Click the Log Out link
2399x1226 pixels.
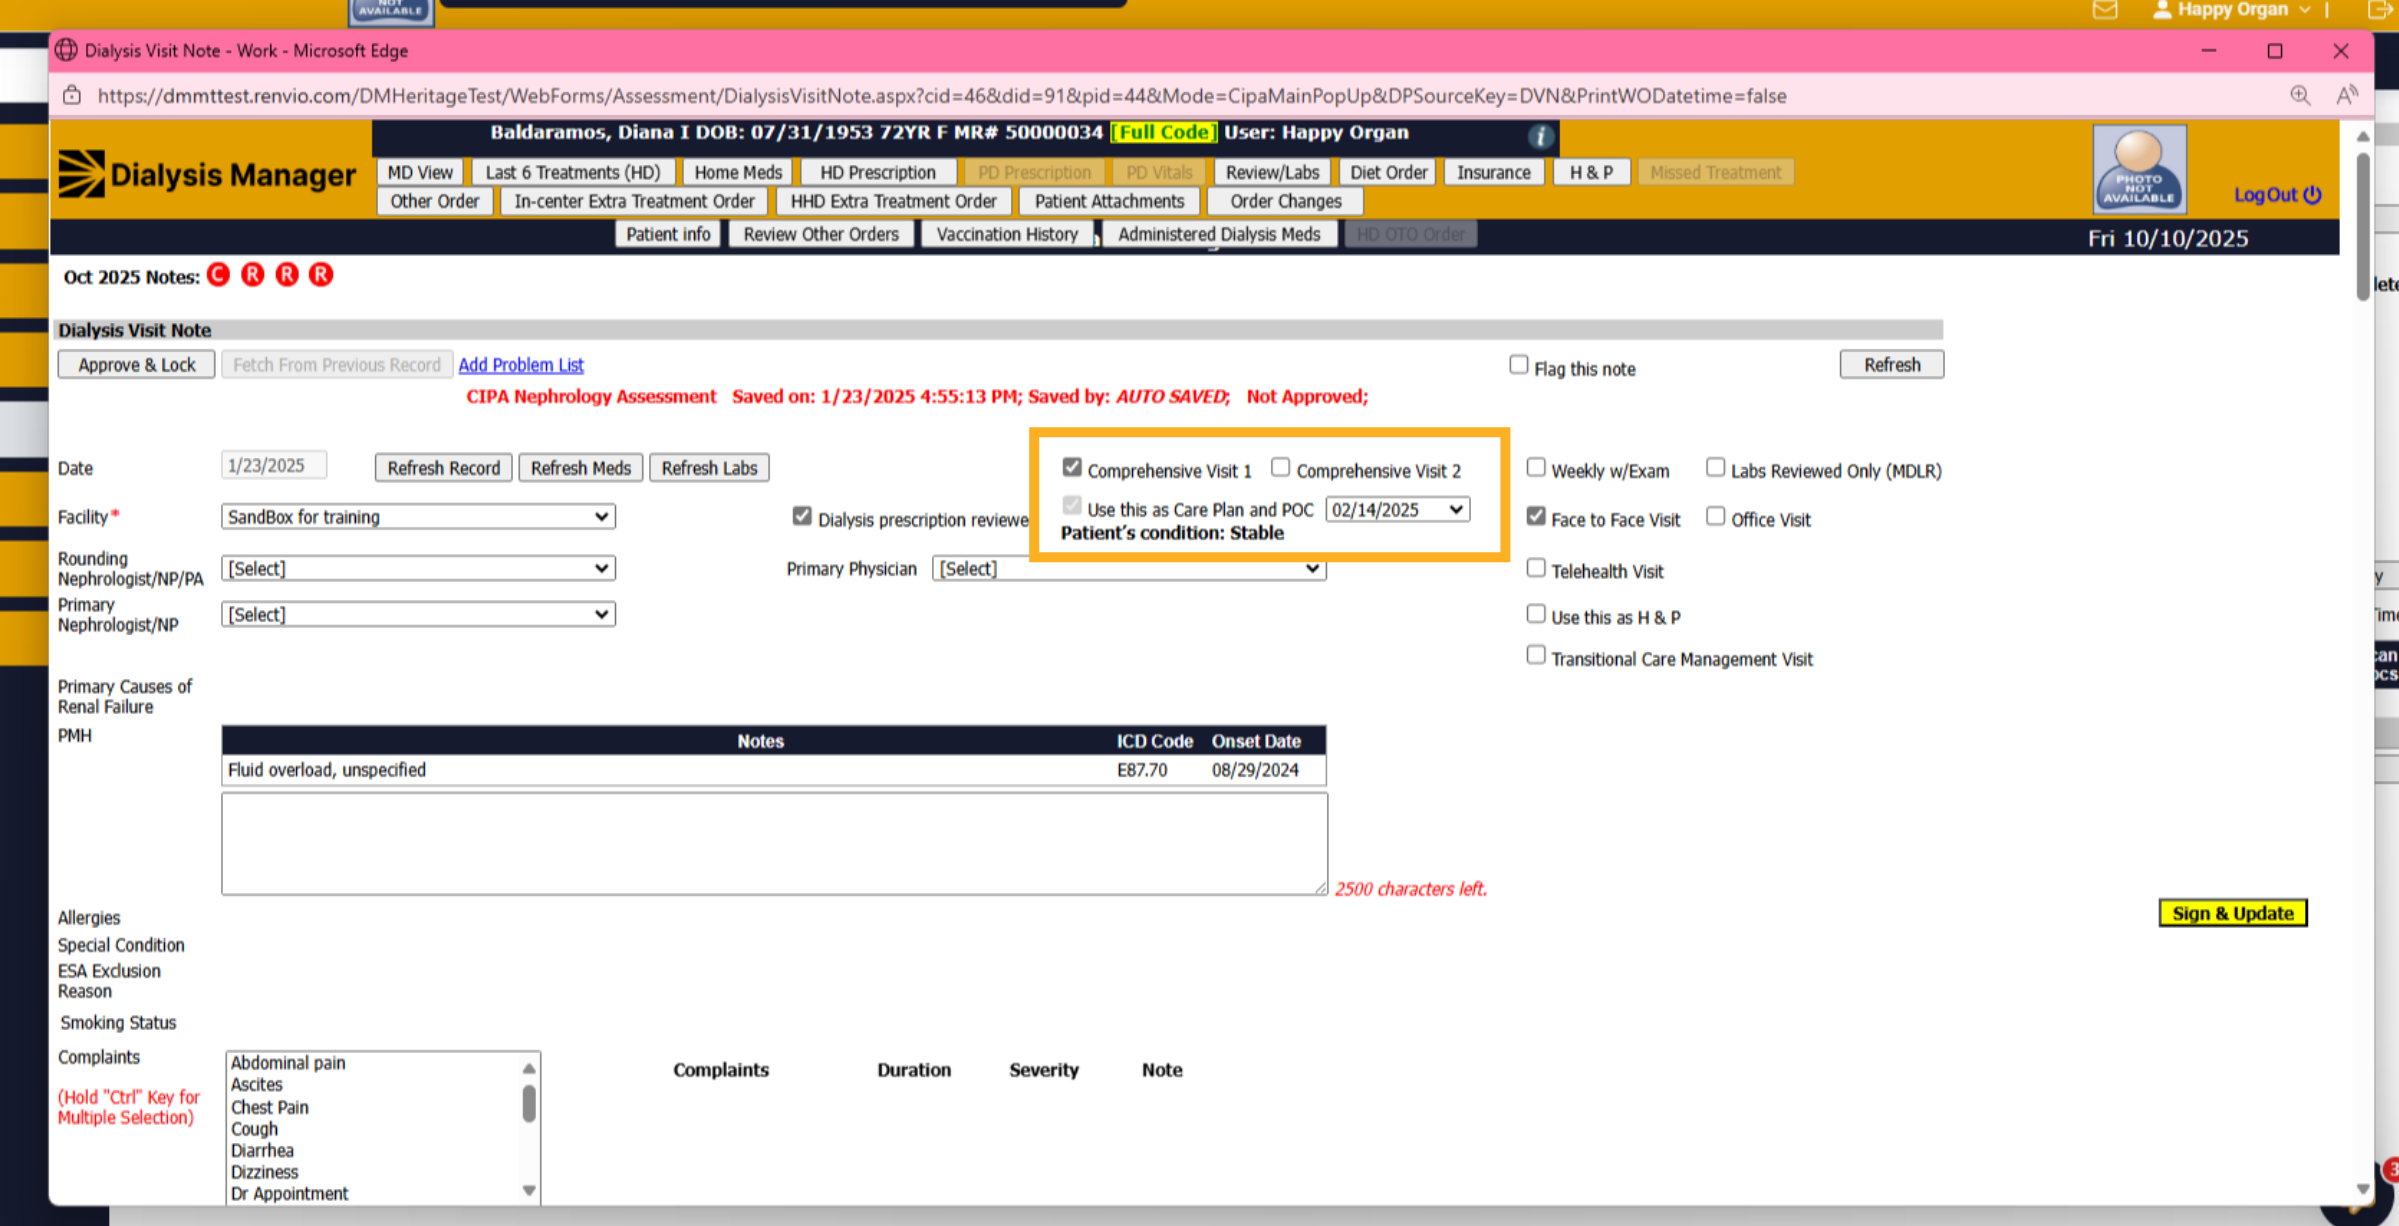[x=2277, y=195]
